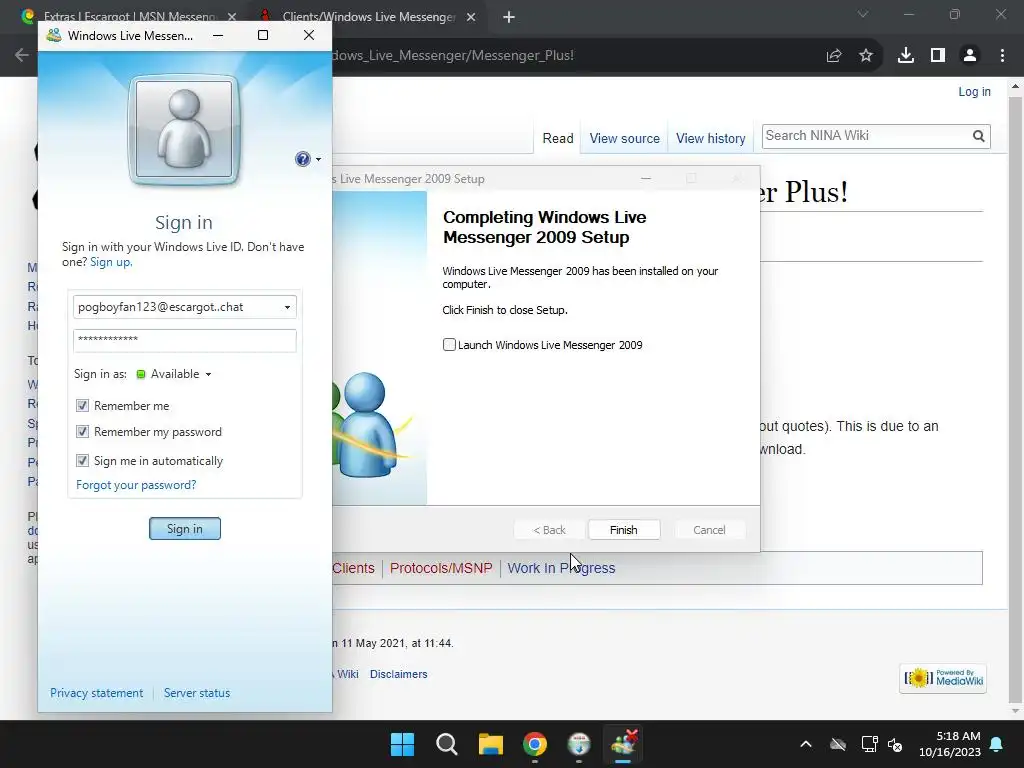Close the Clients/Windows Live Messenger tab
This screenshot has width=1024, height=768.
pos(471,17)
